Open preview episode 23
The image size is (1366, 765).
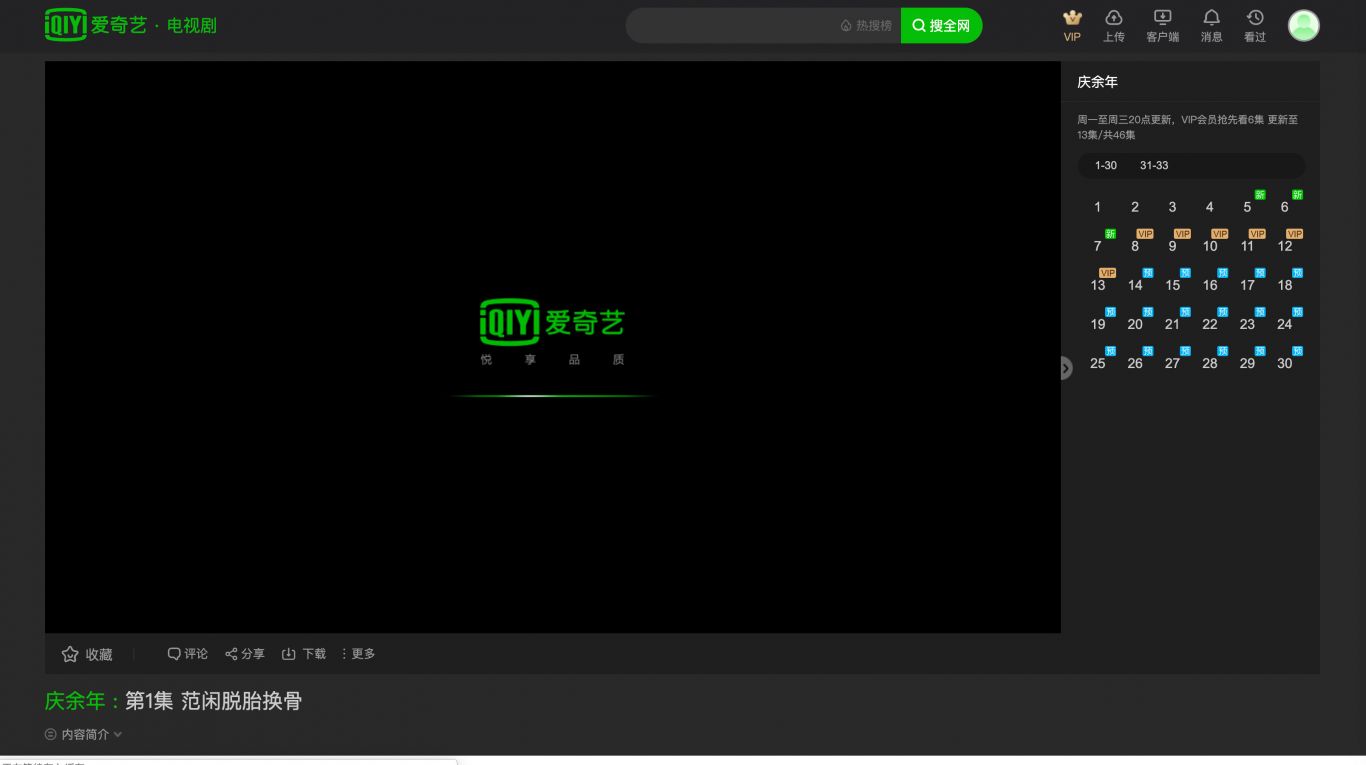coord(1247,324)
